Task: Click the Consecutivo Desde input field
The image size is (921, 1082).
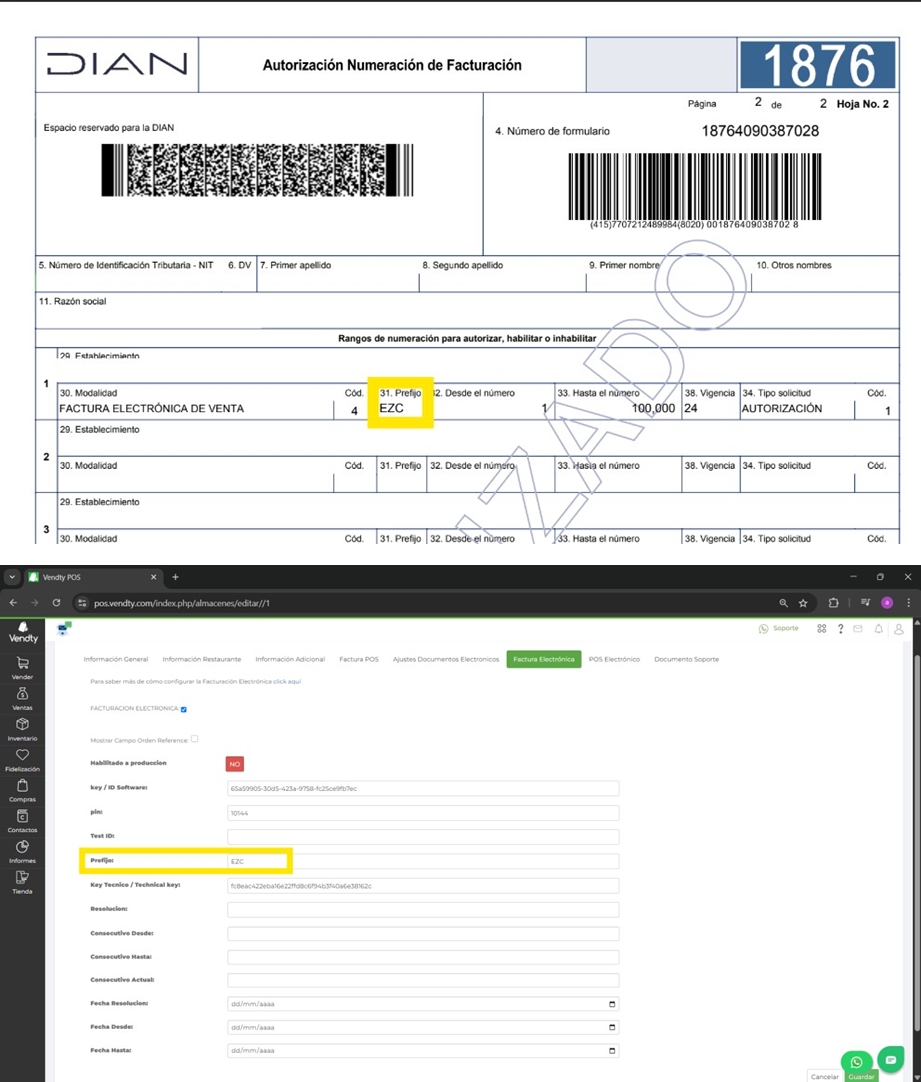Action: (x=423, y=934)
